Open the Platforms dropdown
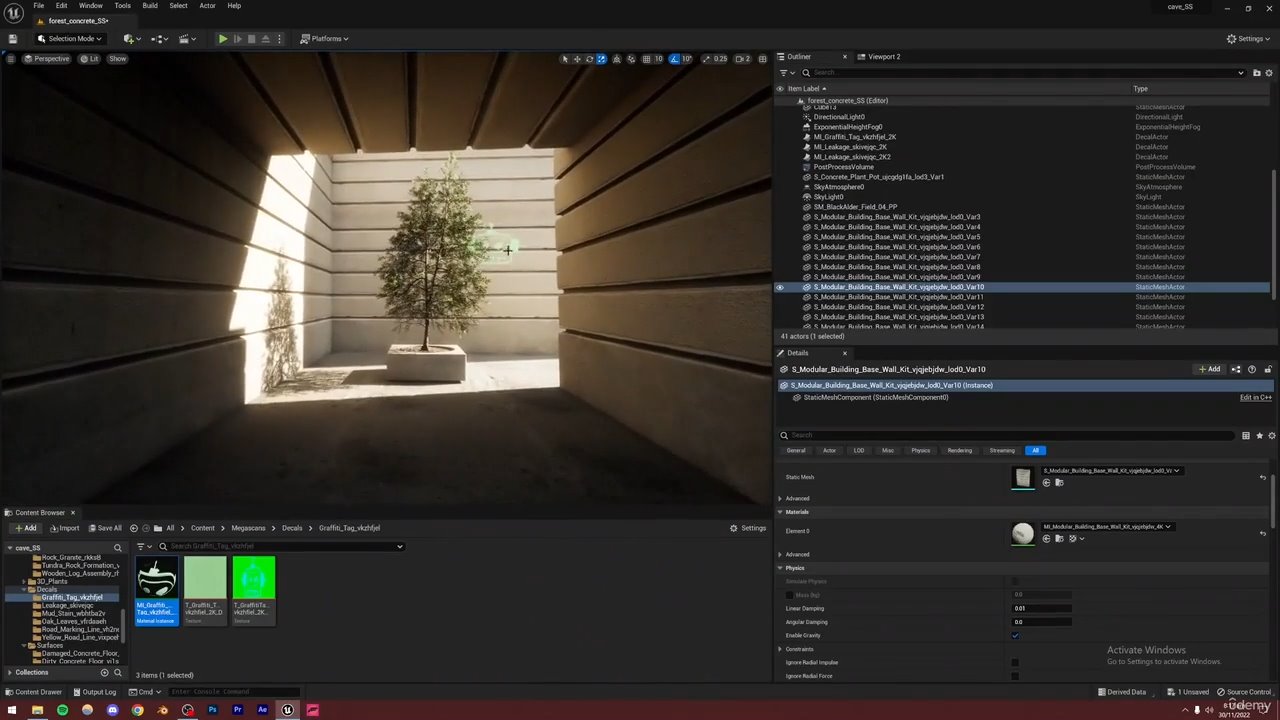Image resolution: width=1280 pixels, height=720 pixels. coord(324,39)
